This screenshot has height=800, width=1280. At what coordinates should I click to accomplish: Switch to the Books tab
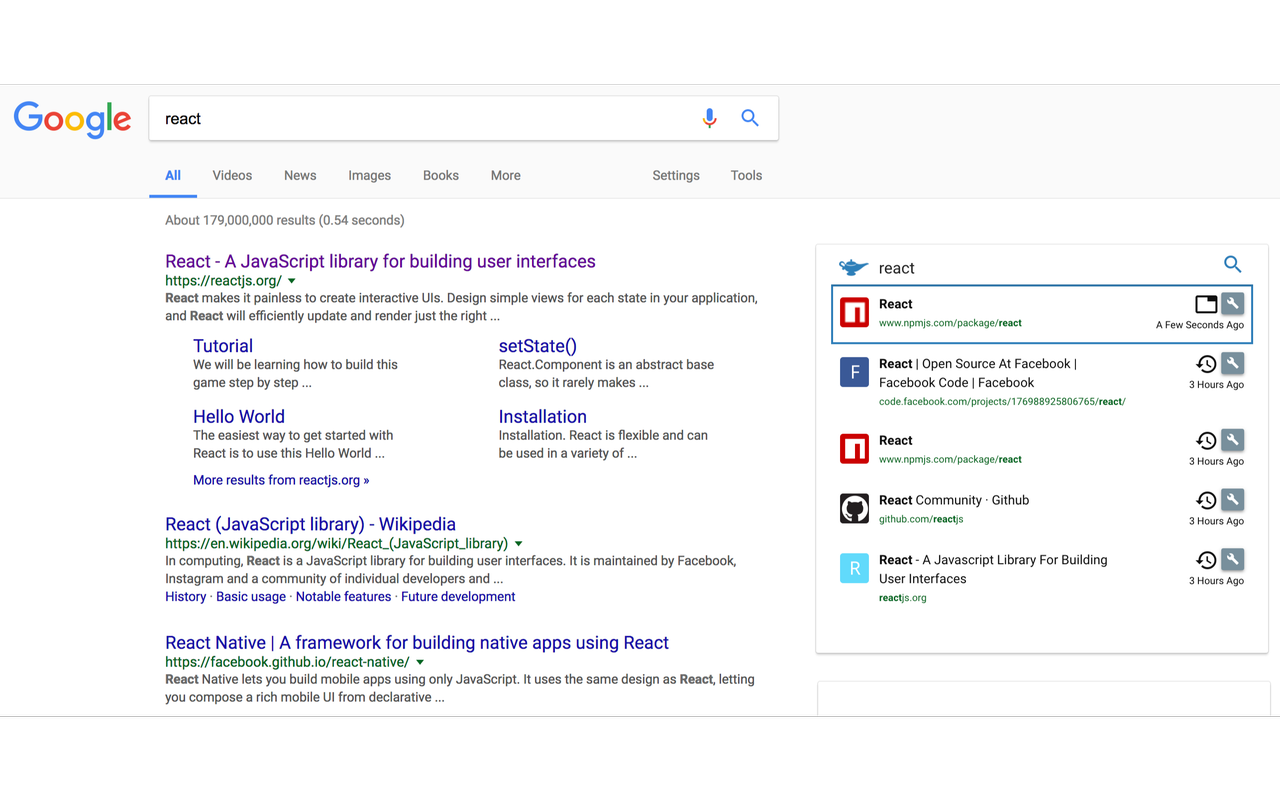[x=440, y=175]
